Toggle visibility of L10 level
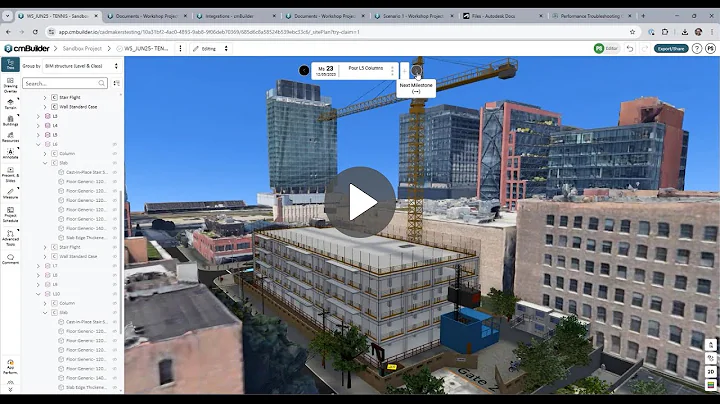The width and height of the screenshot is (720, 404). 115,294
